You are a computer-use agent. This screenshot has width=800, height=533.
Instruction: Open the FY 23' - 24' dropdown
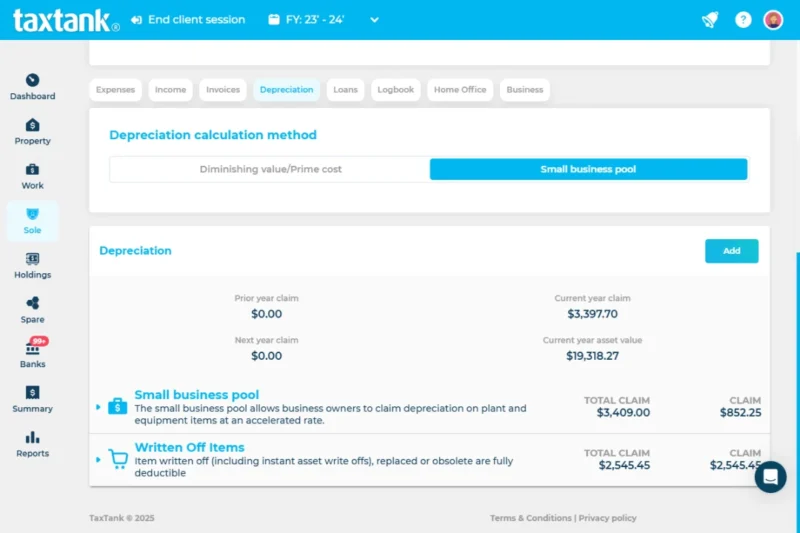click(324, 20)
